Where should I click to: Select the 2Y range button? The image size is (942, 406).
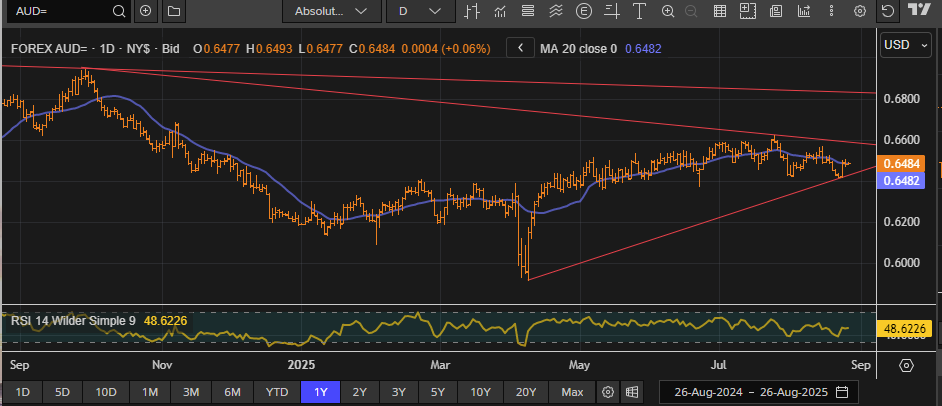click(x=359, y=392)
